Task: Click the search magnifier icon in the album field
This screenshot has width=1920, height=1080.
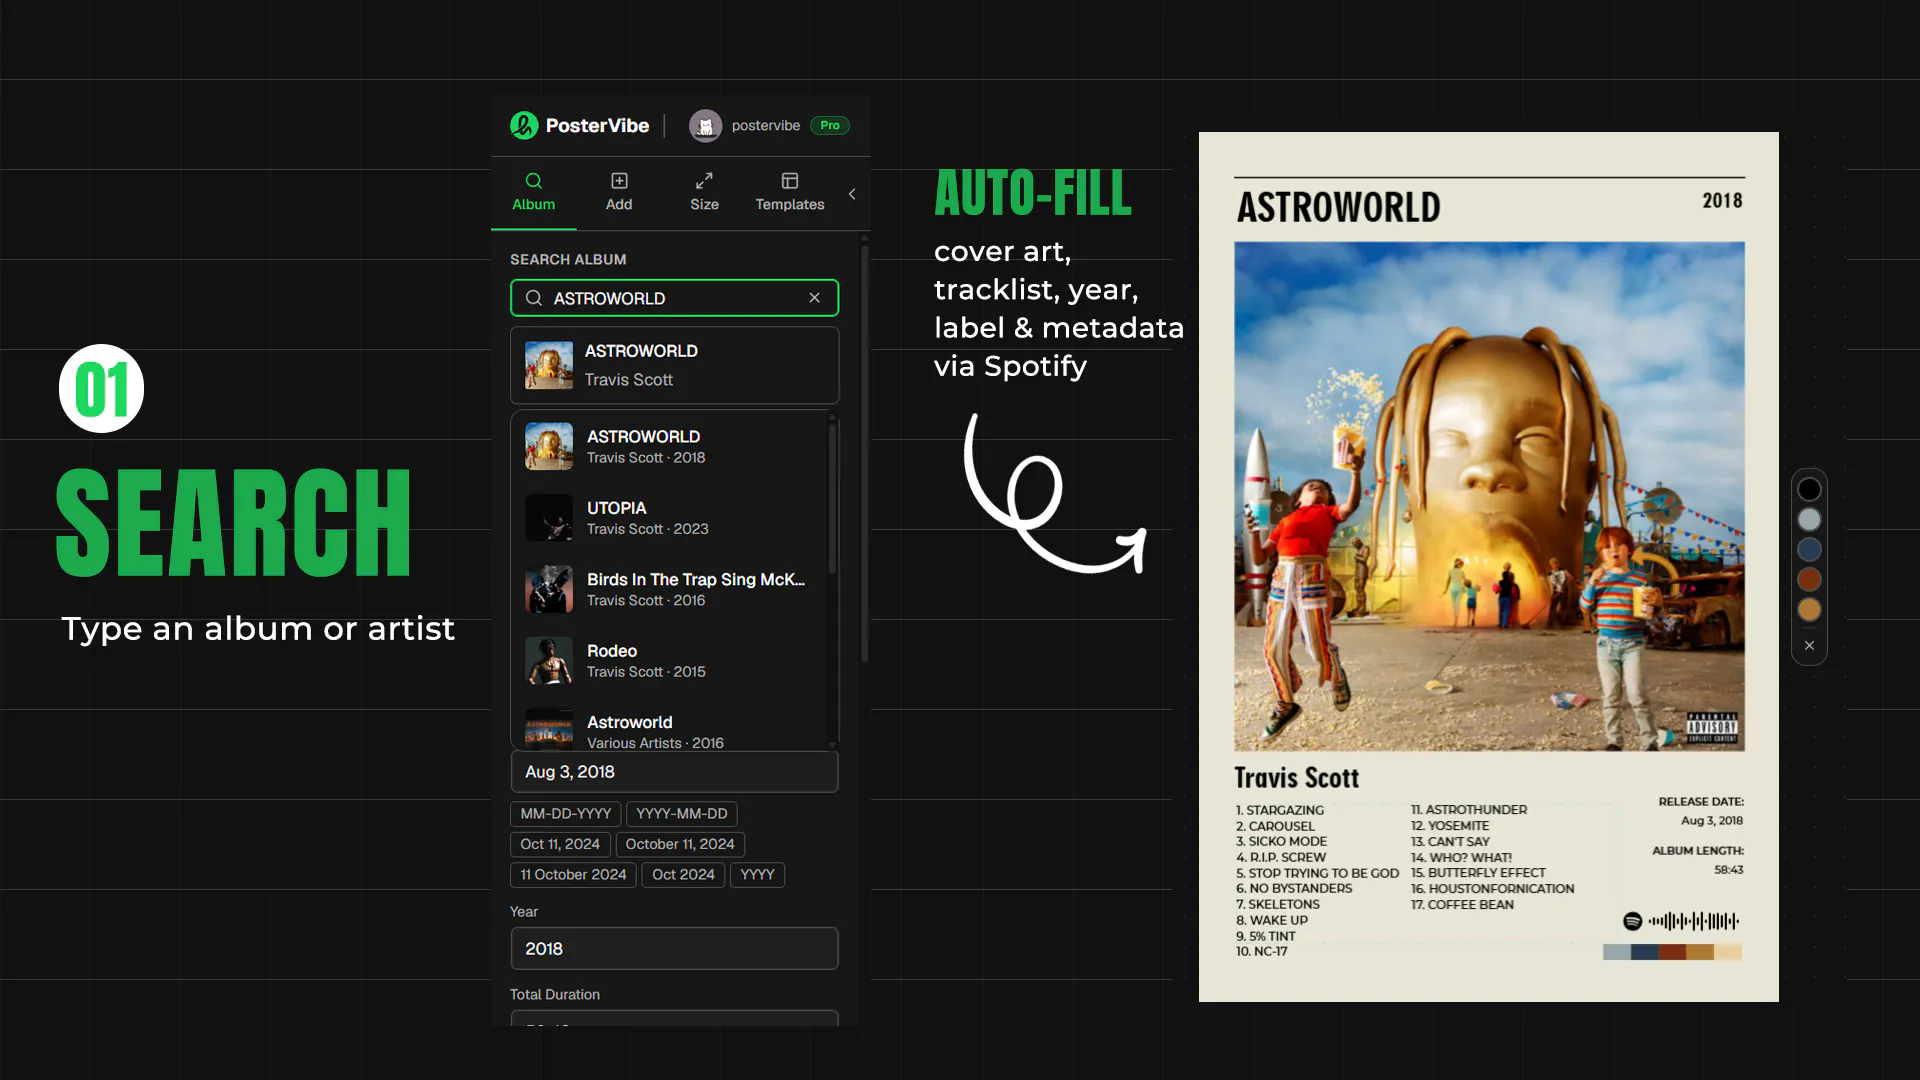Action: 534,298
